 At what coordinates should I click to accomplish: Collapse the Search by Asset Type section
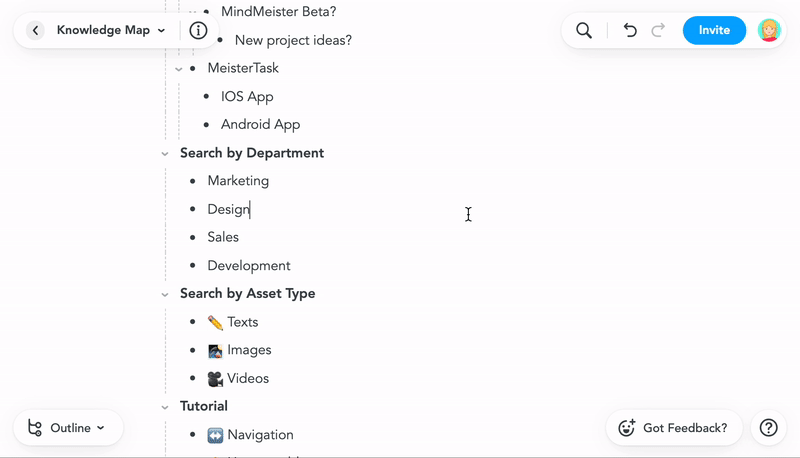165,294
